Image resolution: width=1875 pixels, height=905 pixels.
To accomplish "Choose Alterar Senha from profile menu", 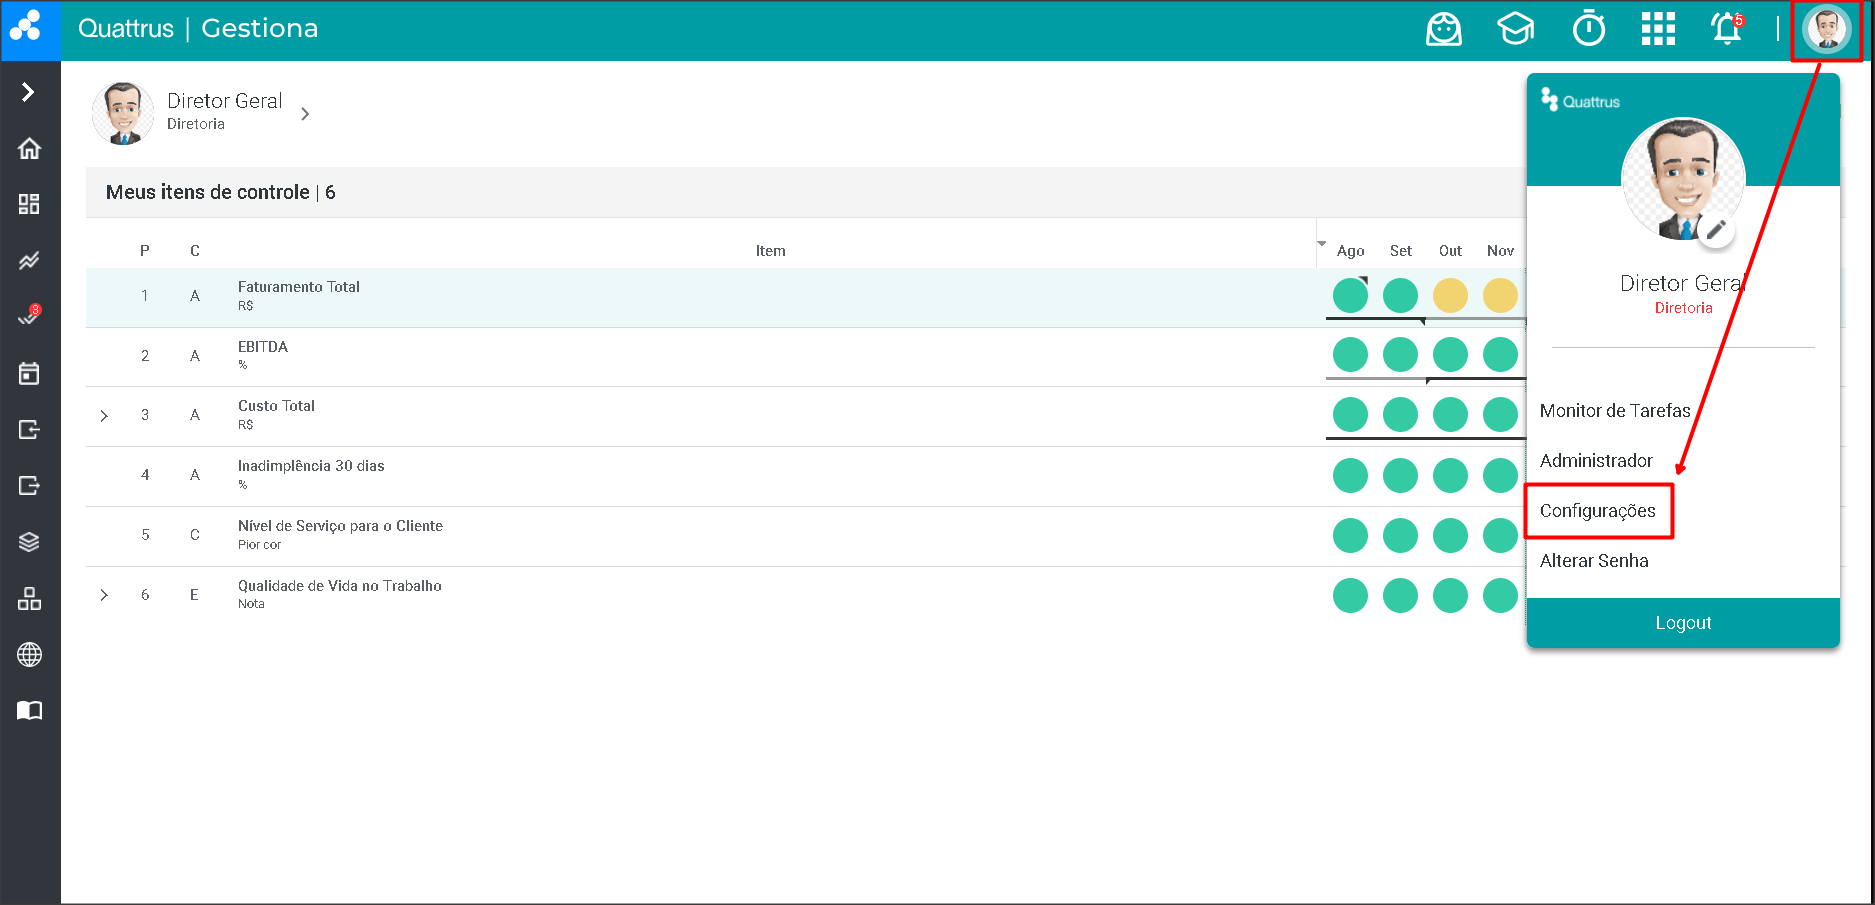I will (x=1593, y=561).
